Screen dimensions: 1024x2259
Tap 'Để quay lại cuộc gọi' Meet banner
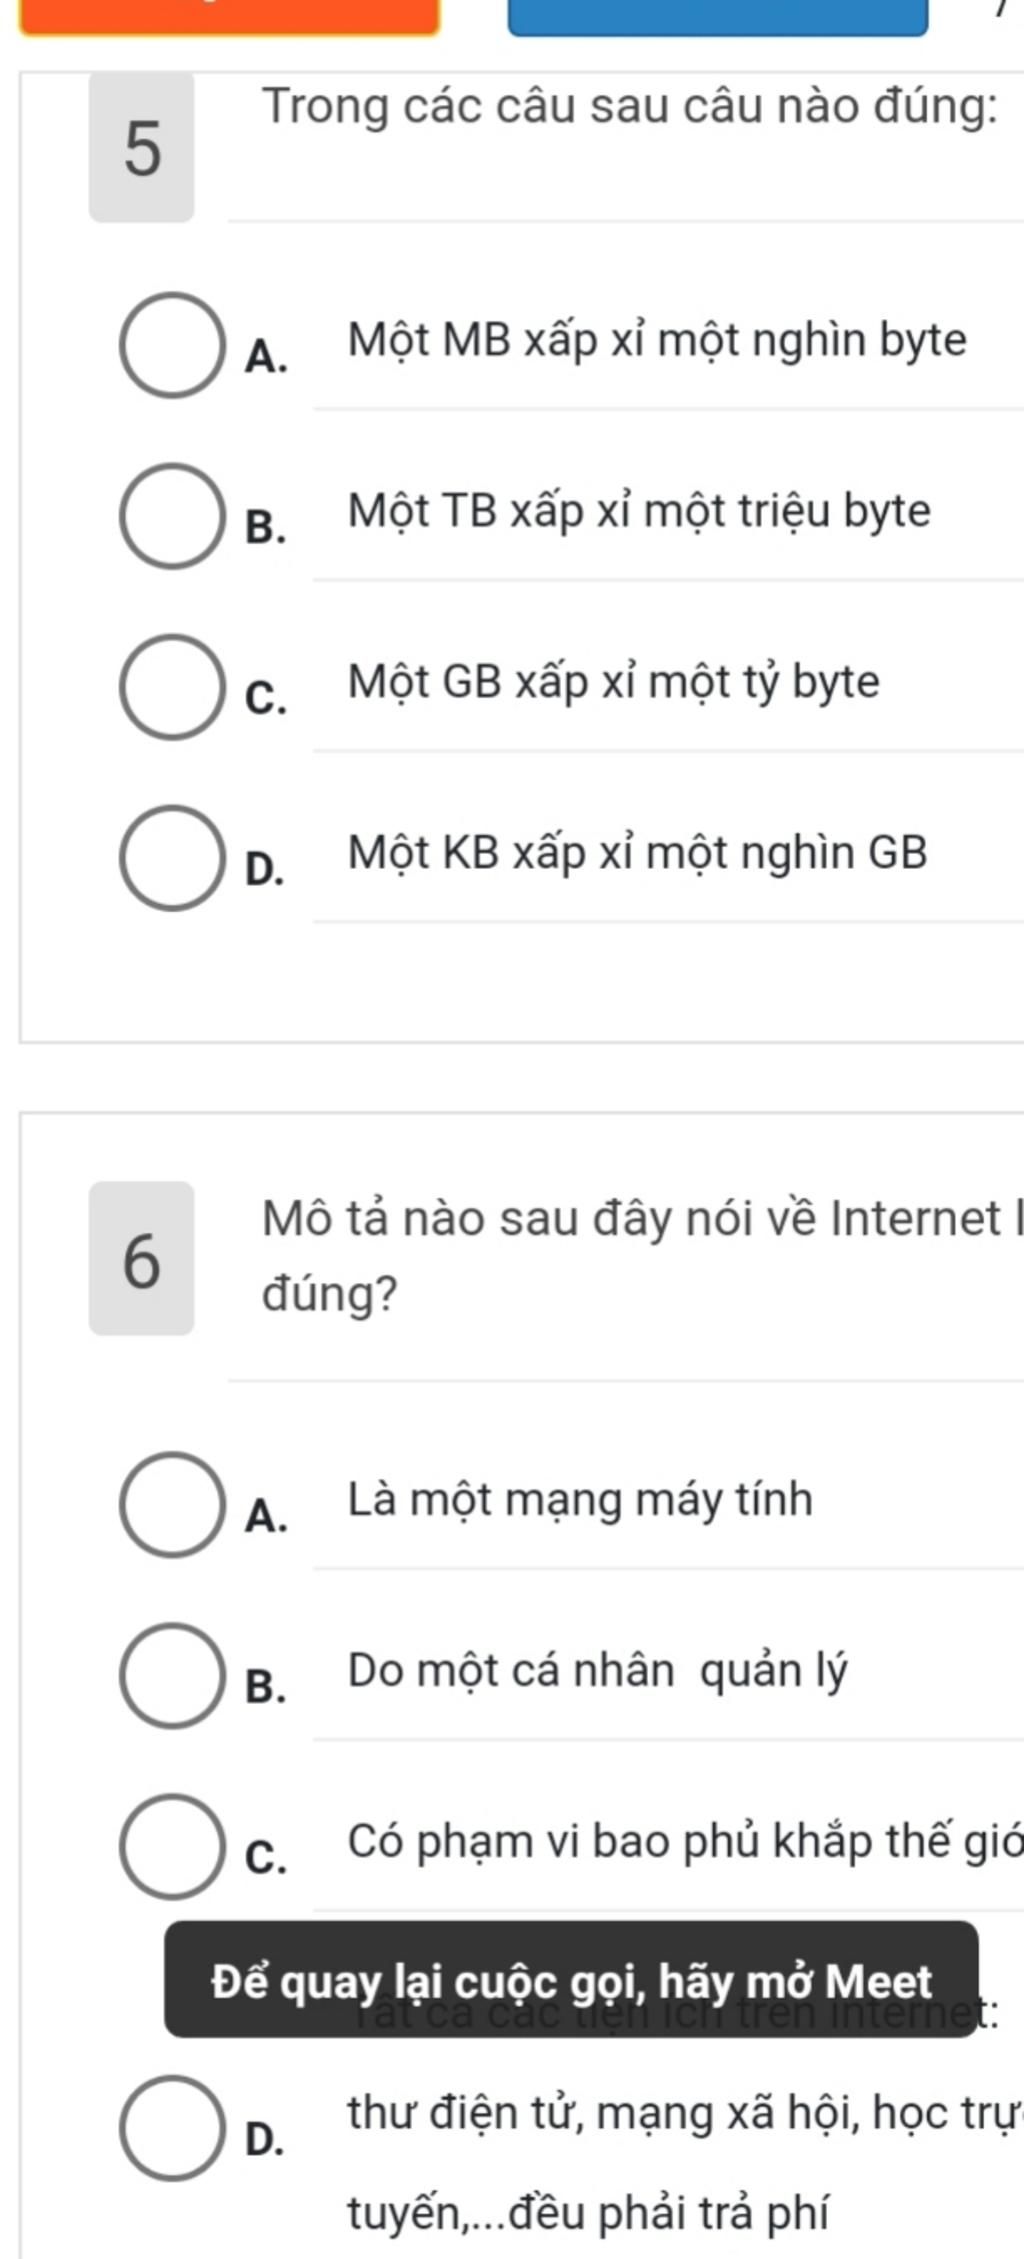tap(571, 1979)
